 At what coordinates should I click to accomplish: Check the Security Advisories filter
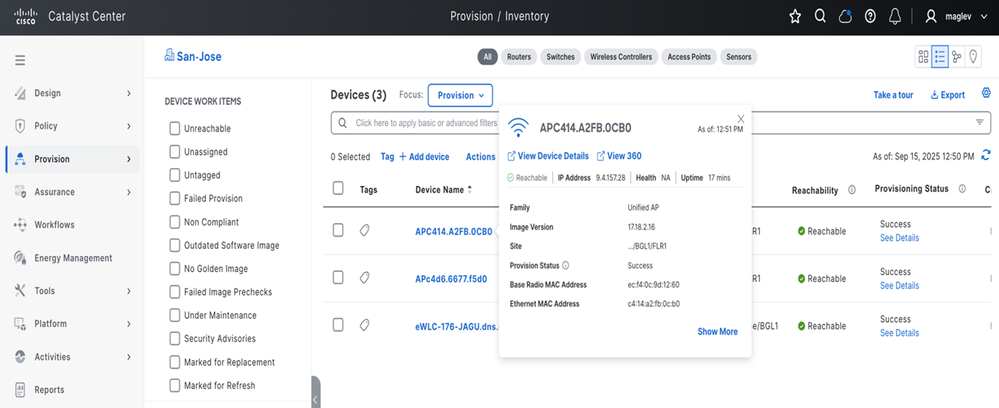(175, 339)
